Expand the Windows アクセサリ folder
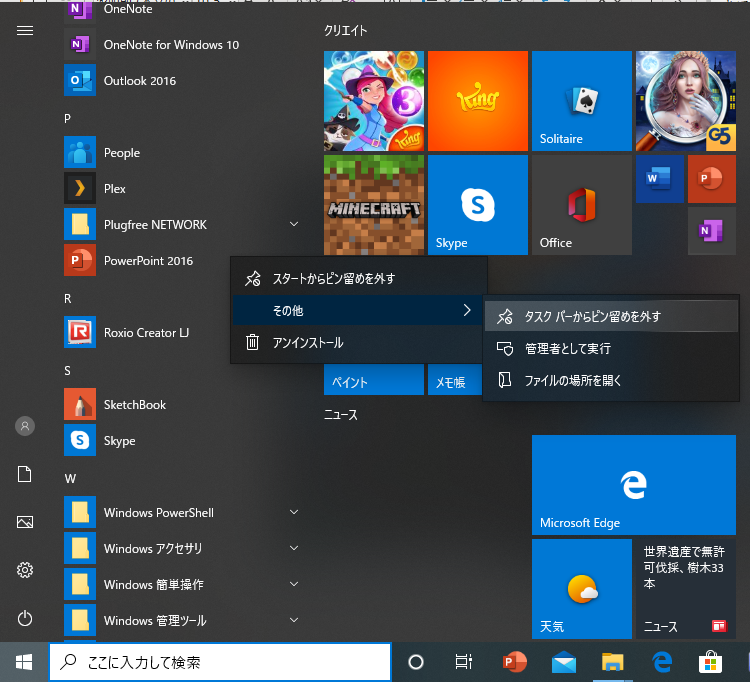 pos(294,548)
